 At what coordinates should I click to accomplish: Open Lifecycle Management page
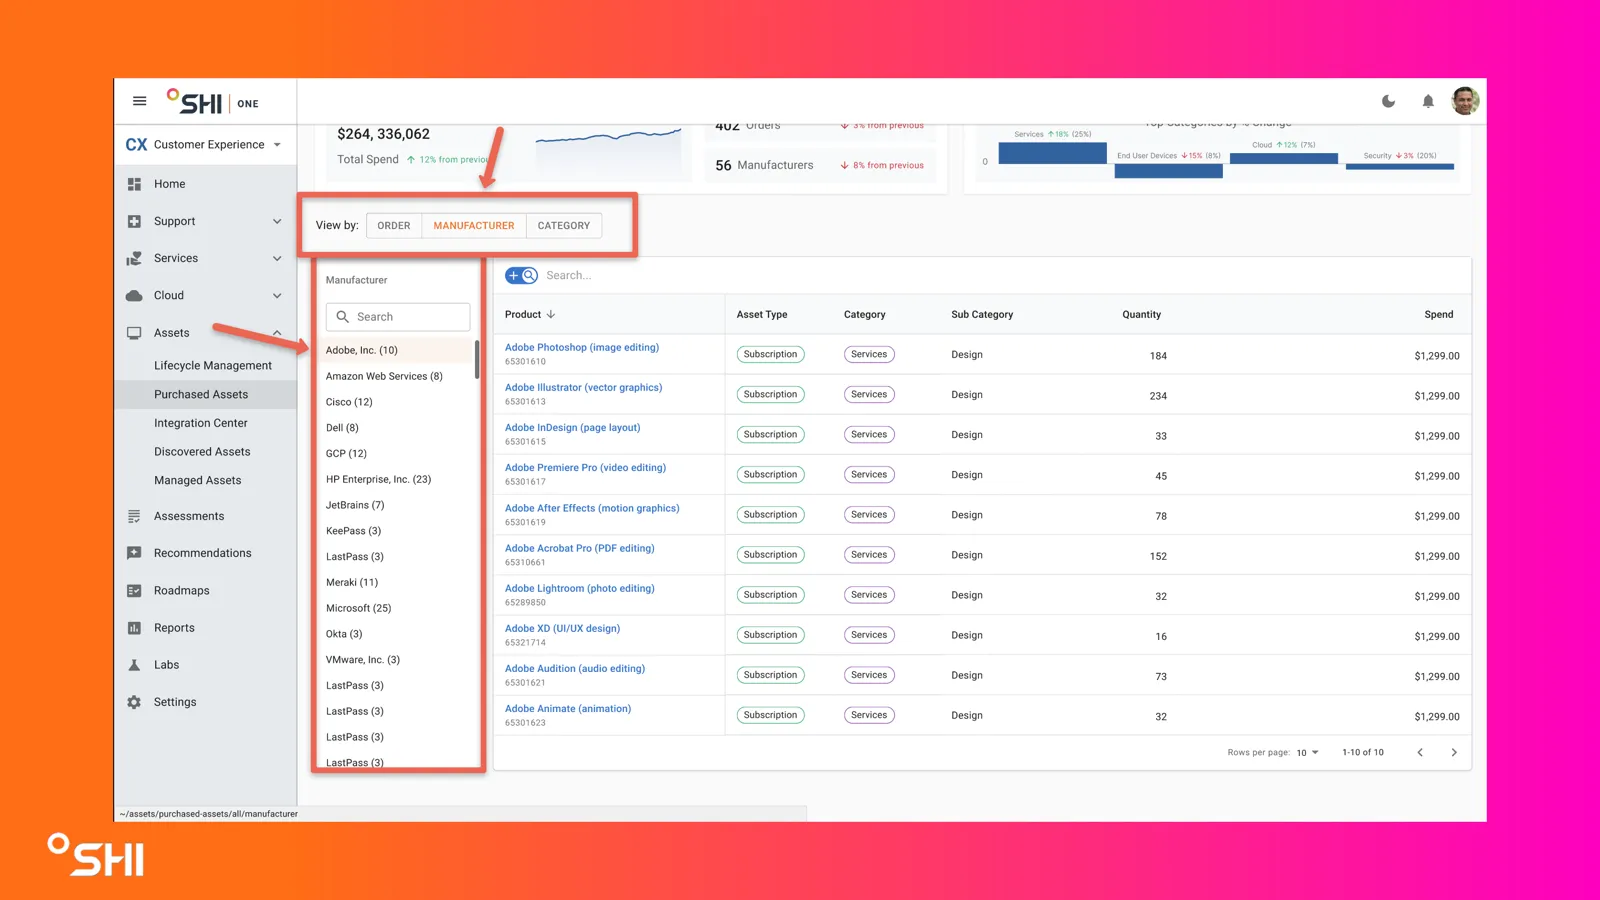213,366
